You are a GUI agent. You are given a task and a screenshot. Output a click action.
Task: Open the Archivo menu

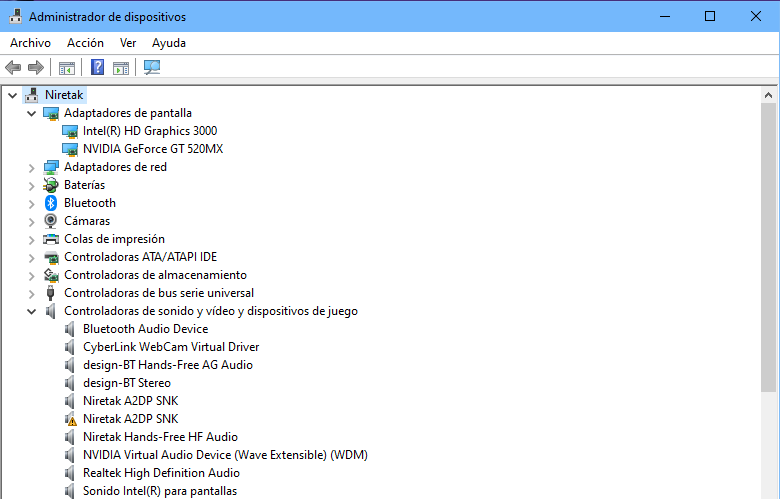coord(30,43)
